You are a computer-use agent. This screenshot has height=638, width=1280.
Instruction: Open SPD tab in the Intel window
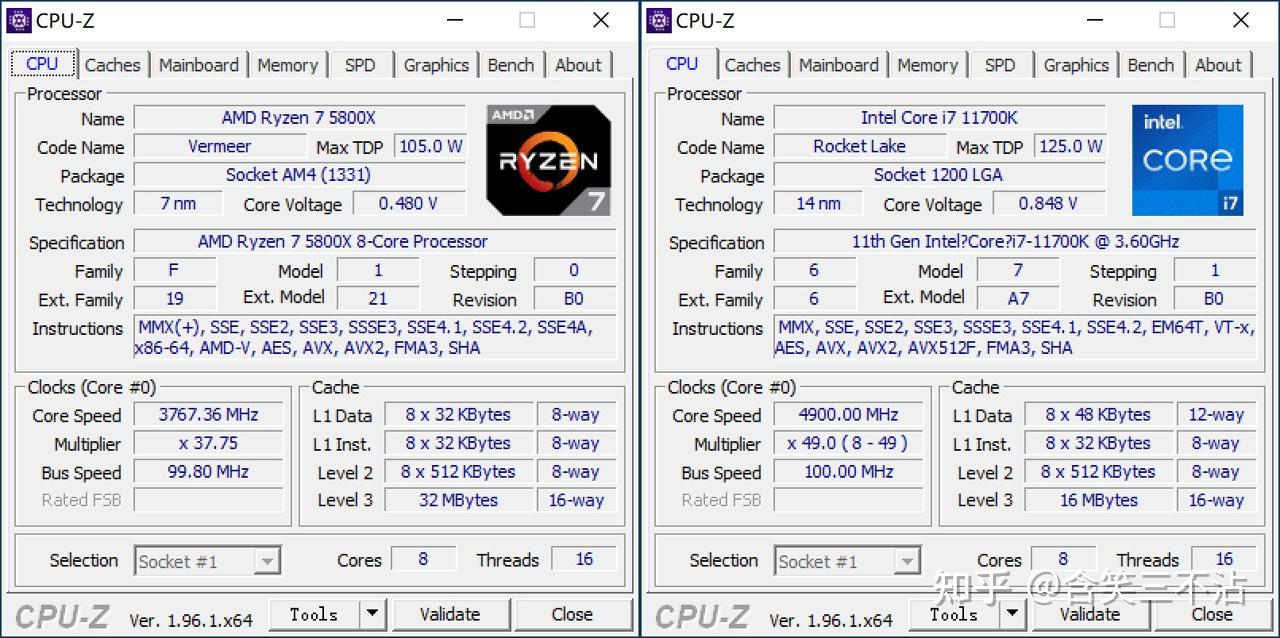pyautogui.click(x=1000, y=65)
